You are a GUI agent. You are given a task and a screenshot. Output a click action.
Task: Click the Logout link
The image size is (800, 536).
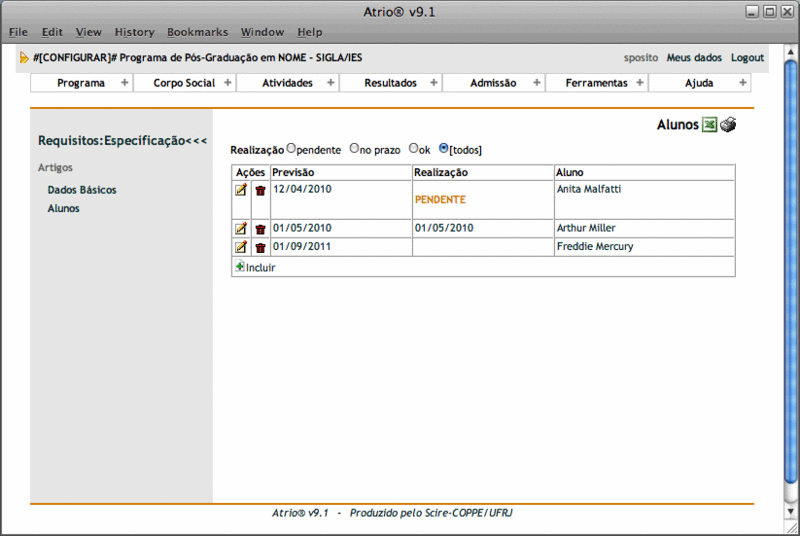[747, 58]
